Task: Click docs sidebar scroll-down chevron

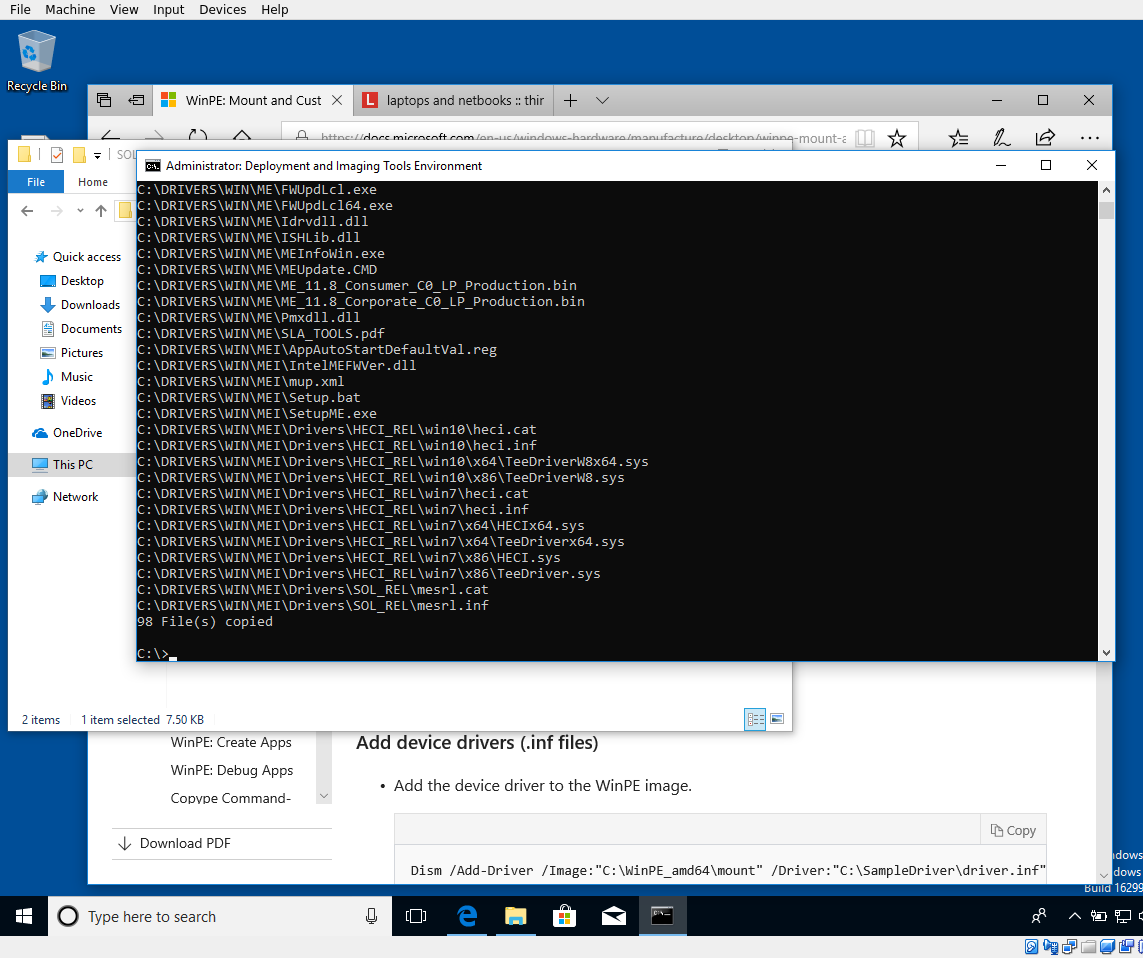Action: (324, 796)
